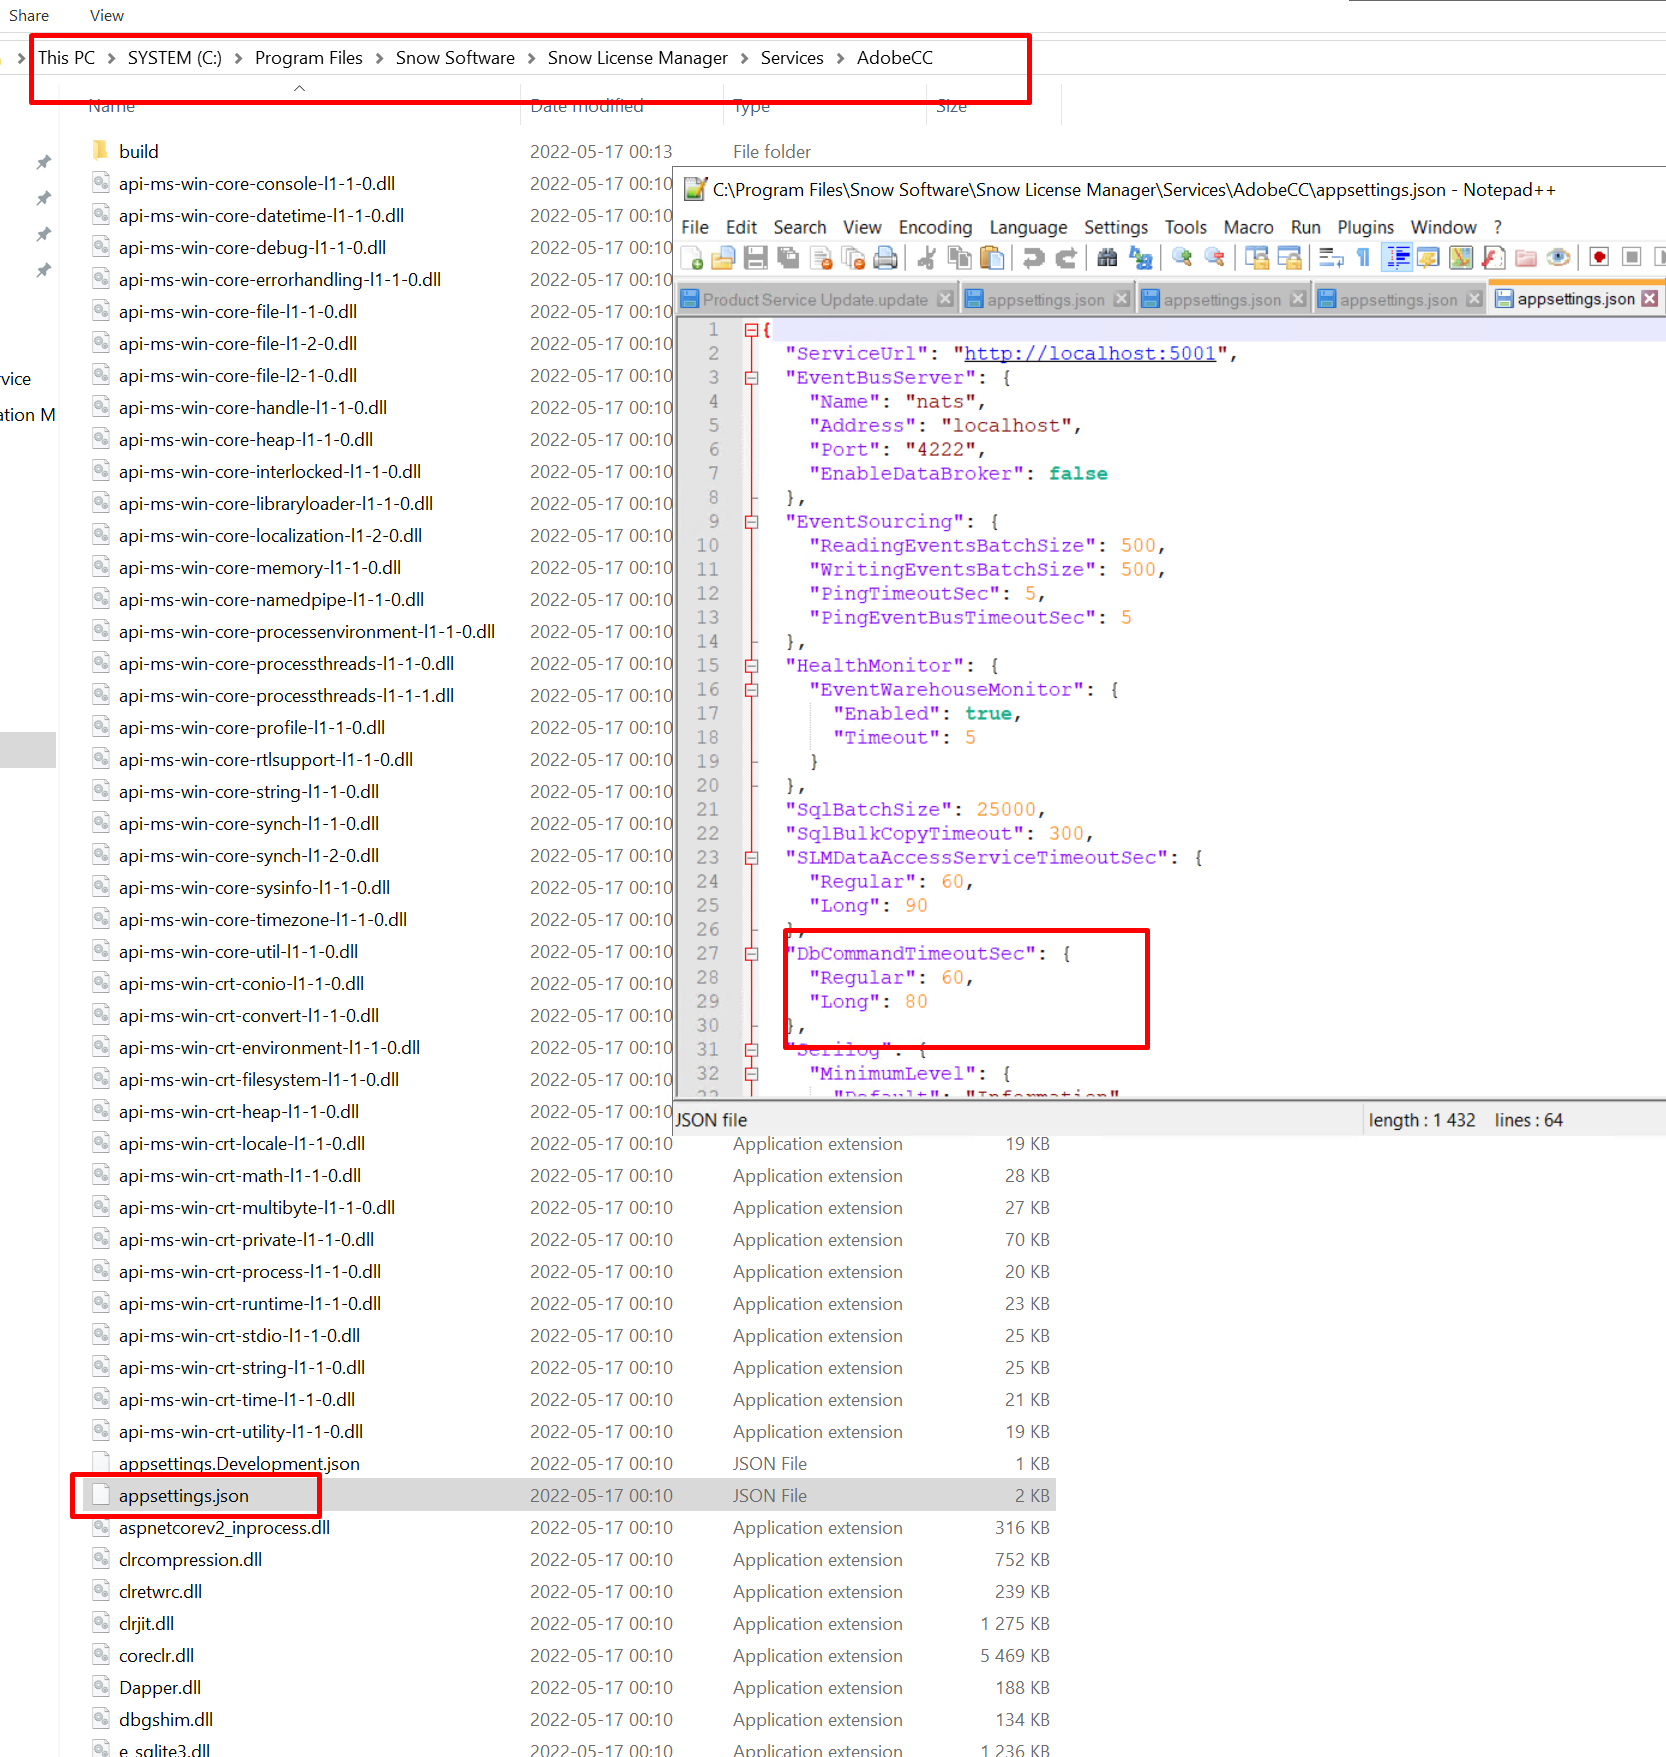
Task: Open breadcrumb chevron after Services
Action: point(840,58)
